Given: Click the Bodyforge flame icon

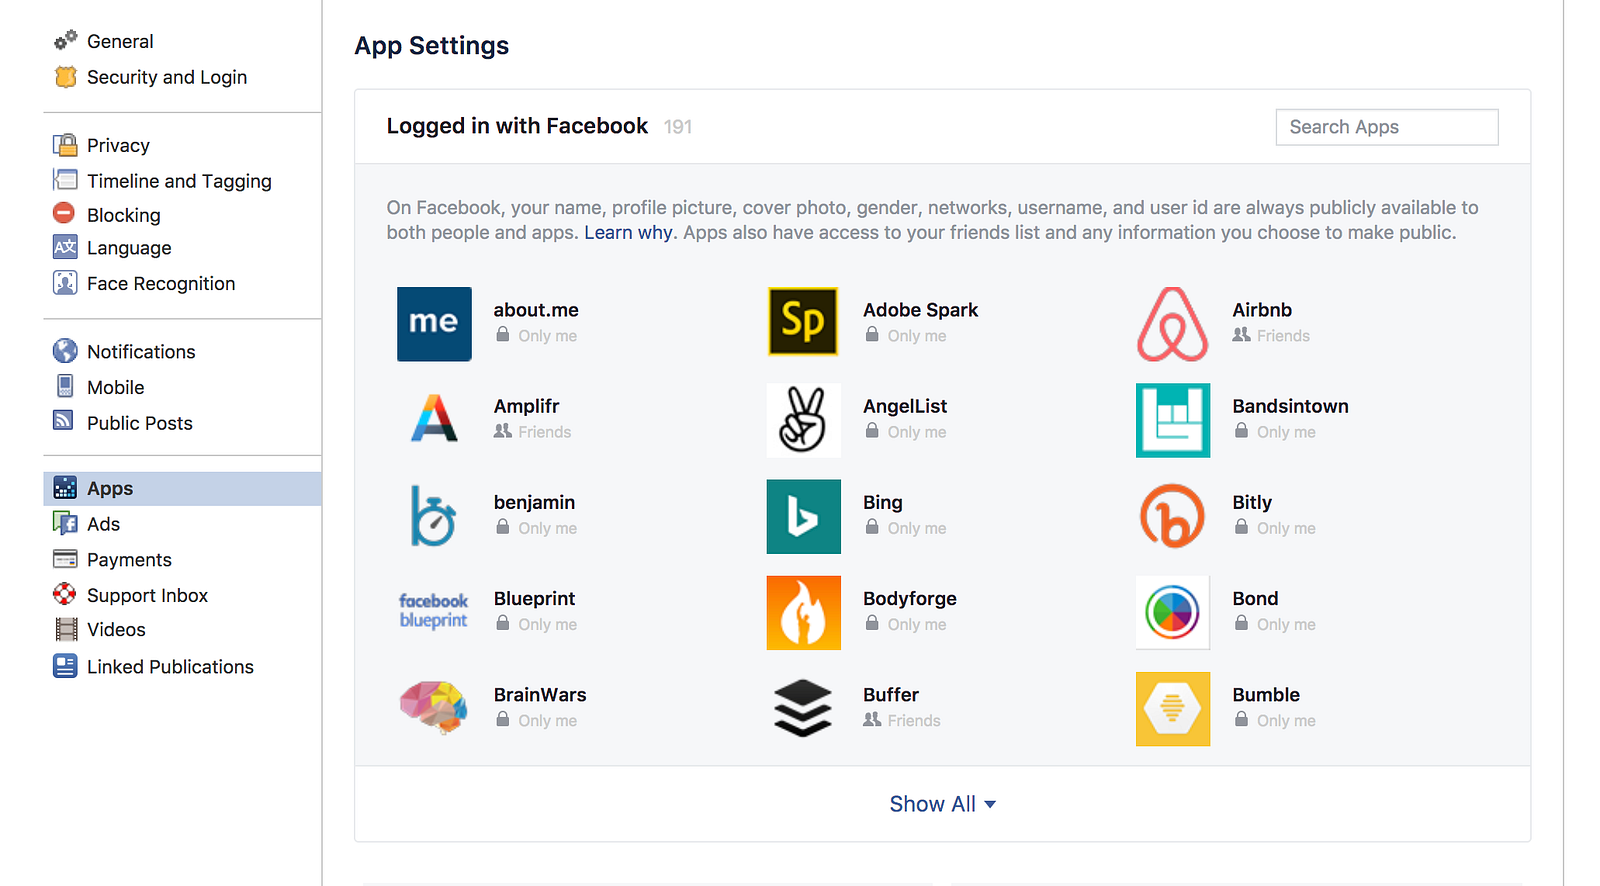Looking at the screenshot, I should [803, 612].
